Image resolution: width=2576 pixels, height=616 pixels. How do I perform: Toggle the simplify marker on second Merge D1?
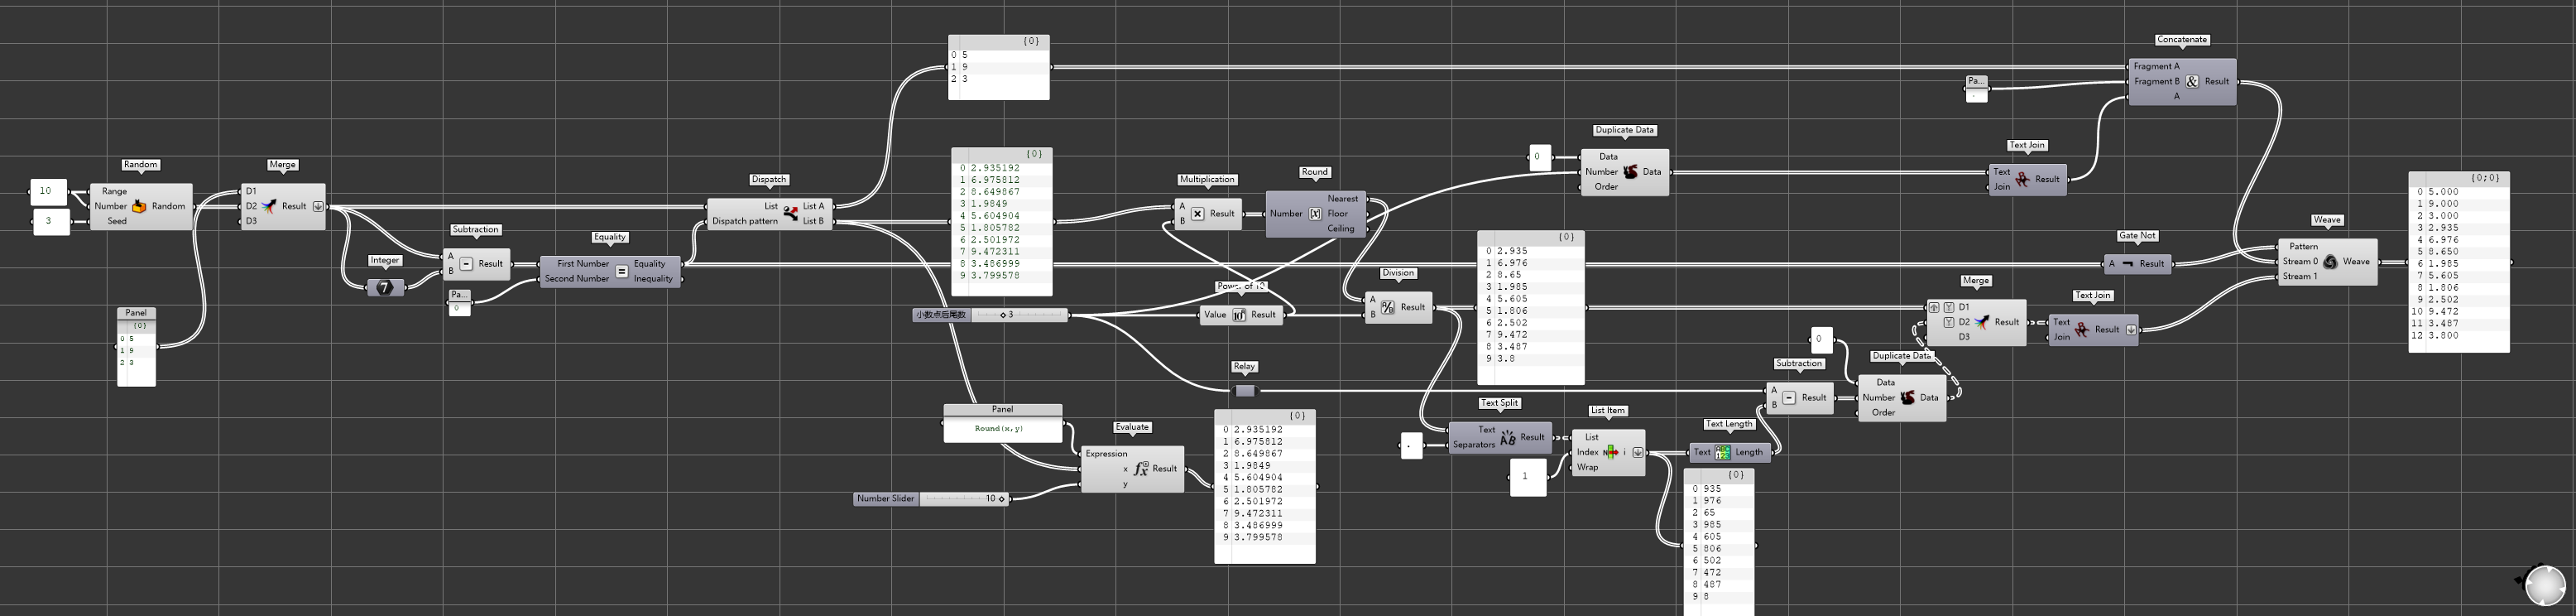1948,307
